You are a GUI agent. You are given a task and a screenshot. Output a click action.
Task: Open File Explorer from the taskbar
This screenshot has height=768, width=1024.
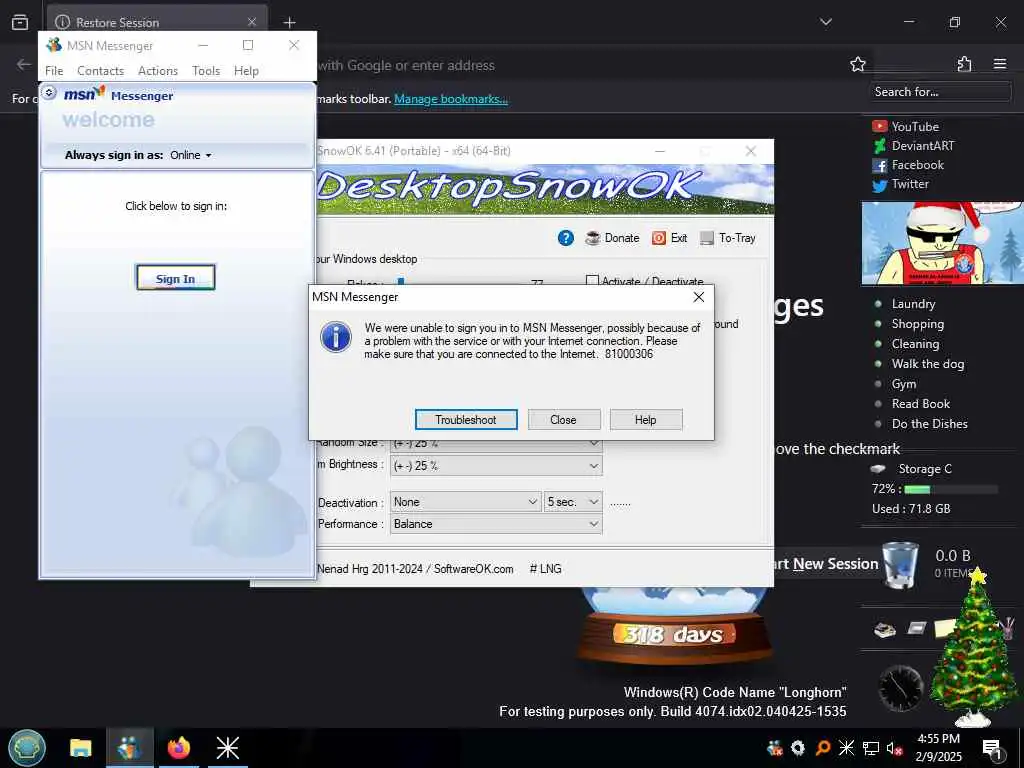click(81, 748)
